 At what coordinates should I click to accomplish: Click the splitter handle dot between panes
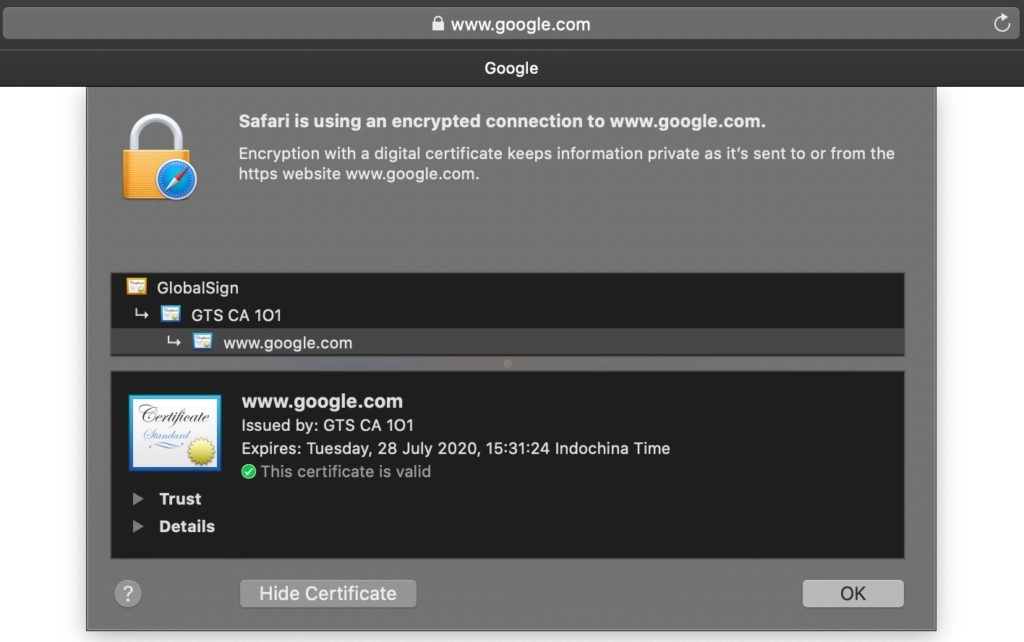coord(507,364)
